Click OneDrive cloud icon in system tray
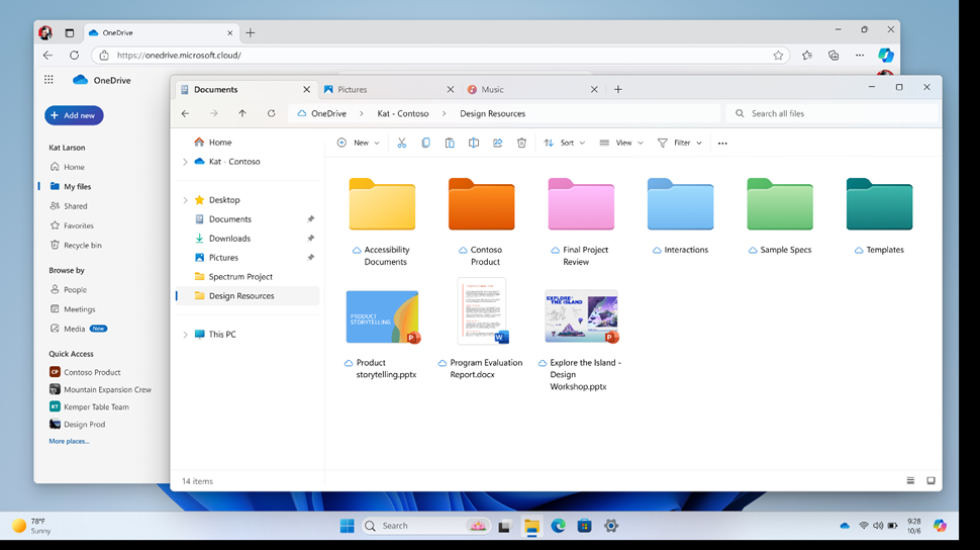Image resolution: width=980 pixels, height=550 pixels. coord(844,526)
